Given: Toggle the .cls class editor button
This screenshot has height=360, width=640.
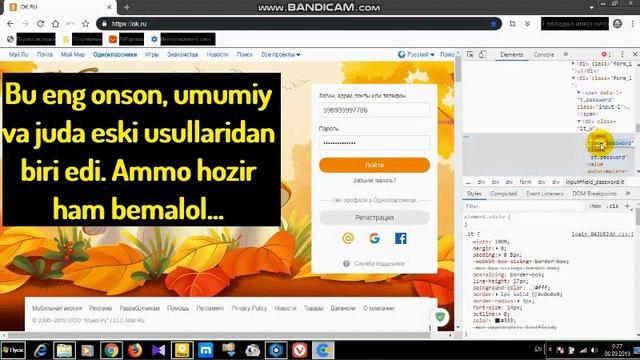Looking at the screenshot, I should click(x=613, y=206).
